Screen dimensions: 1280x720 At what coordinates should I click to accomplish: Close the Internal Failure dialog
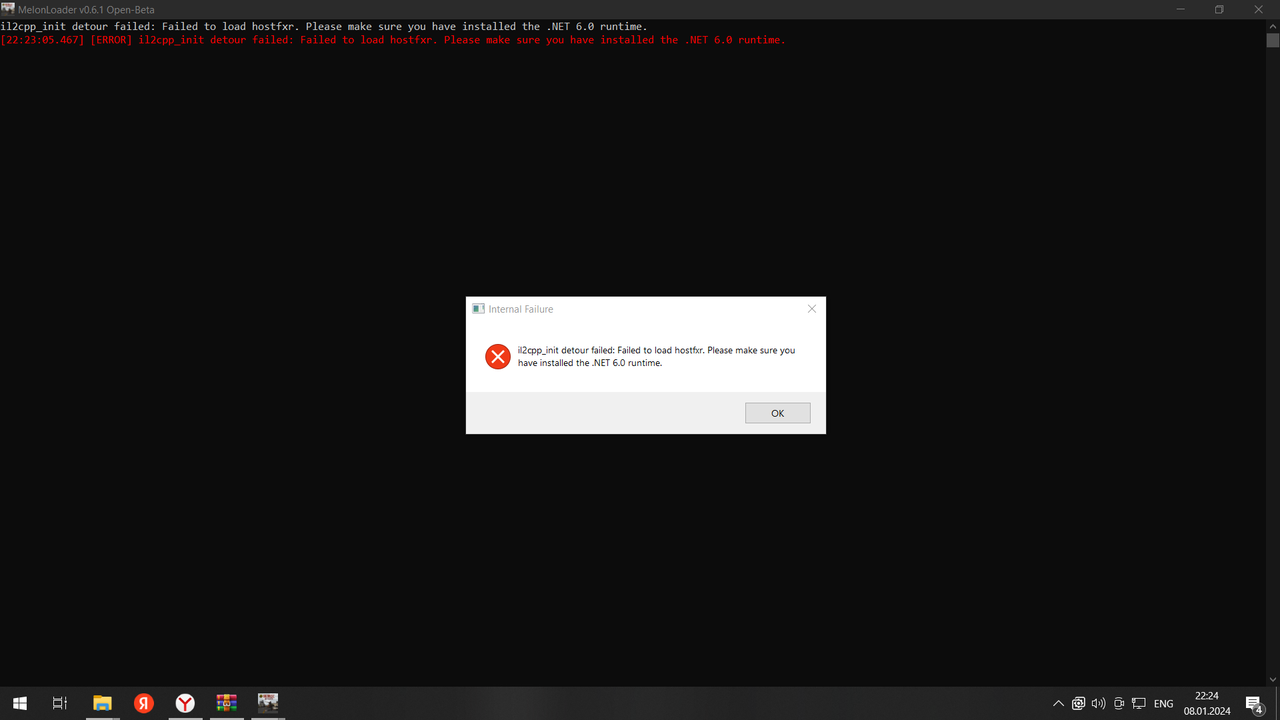click(x=812, y=309)
